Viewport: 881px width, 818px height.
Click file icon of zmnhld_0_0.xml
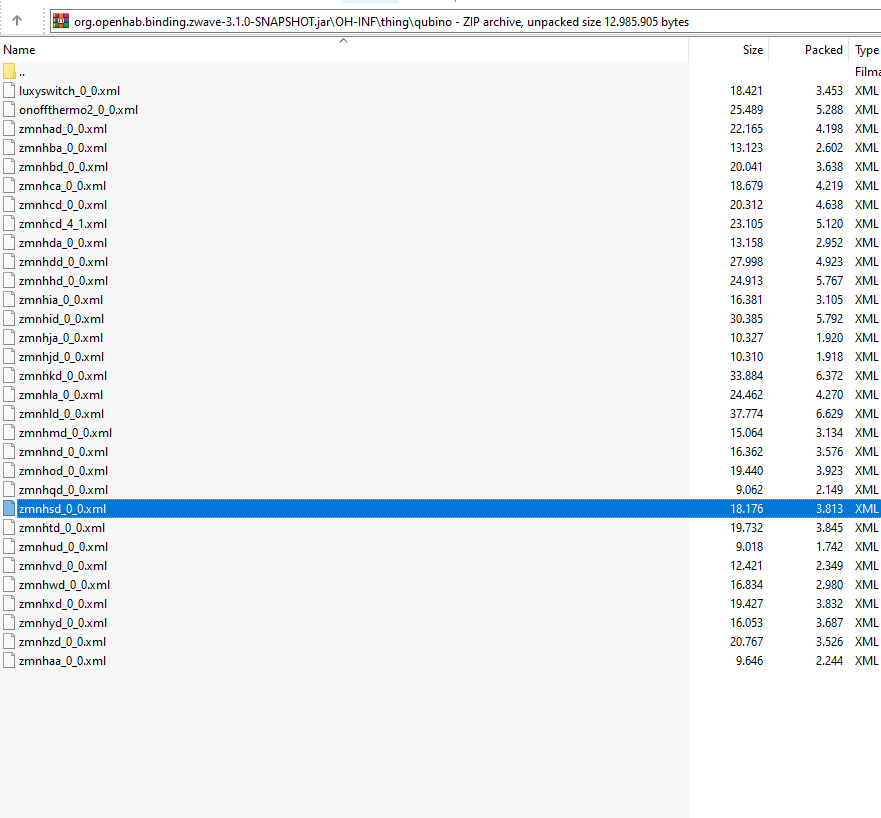[9, 413]
